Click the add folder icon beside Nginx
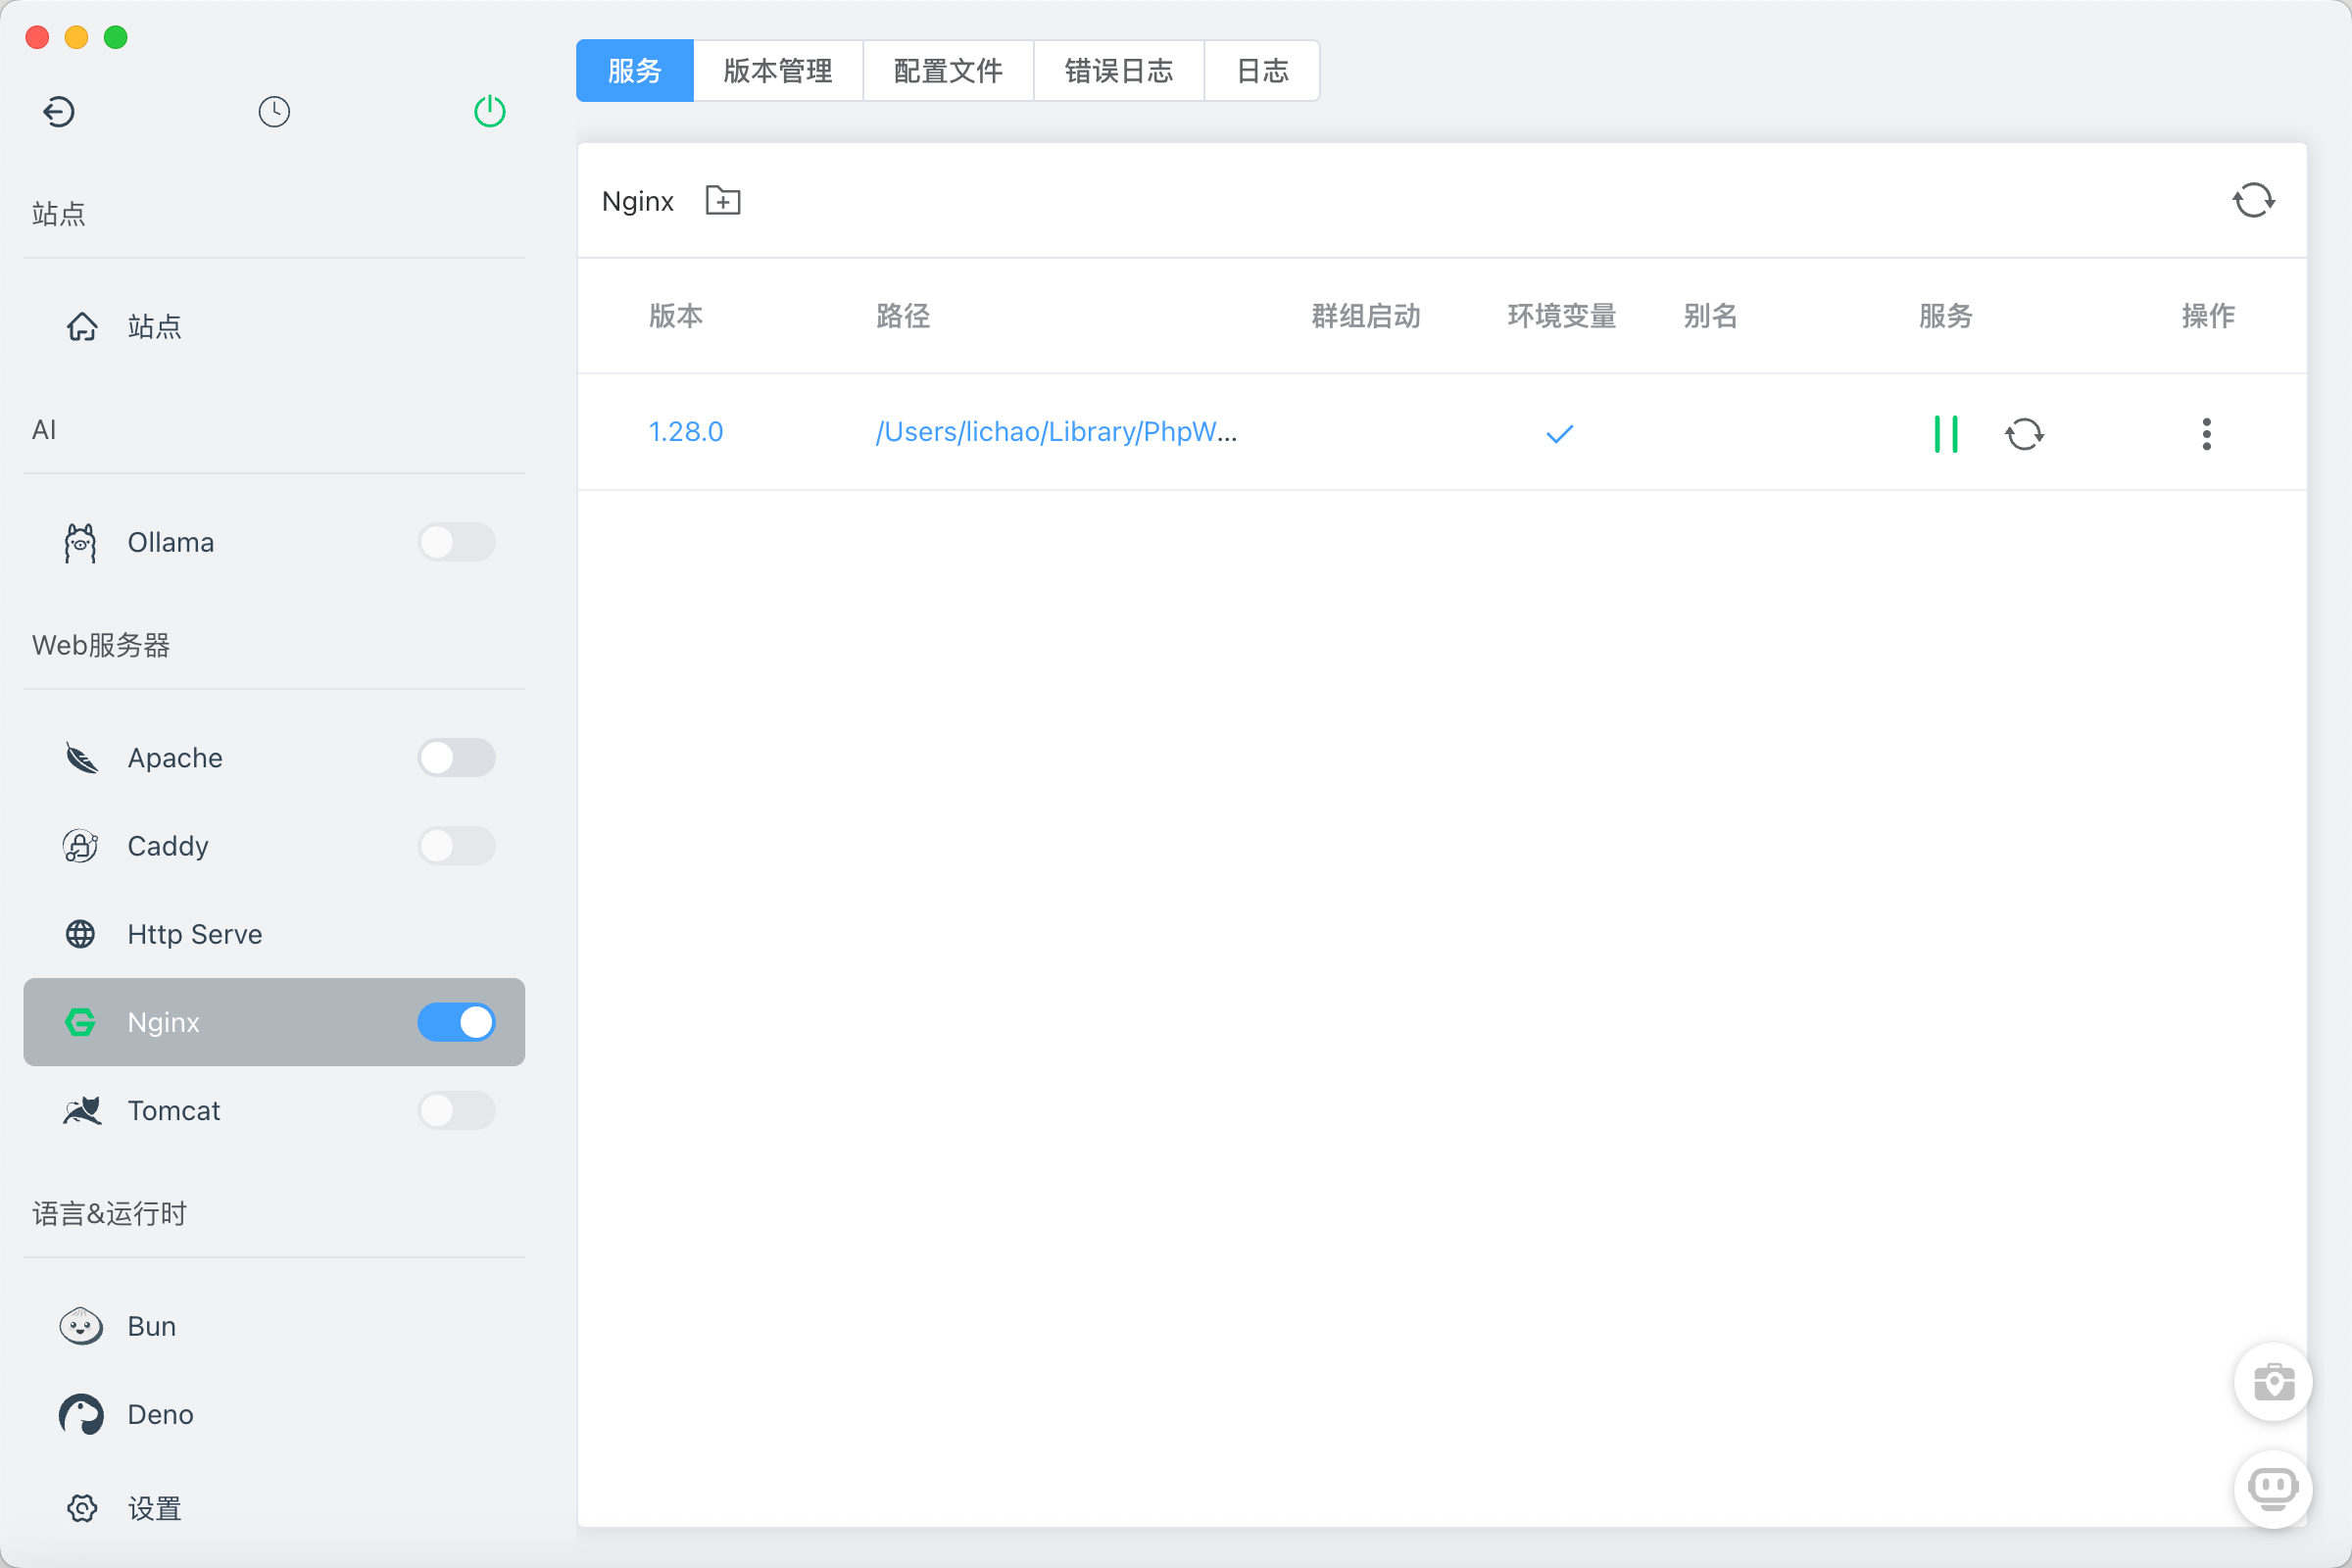2352x1568 pixels. [722, 201]
